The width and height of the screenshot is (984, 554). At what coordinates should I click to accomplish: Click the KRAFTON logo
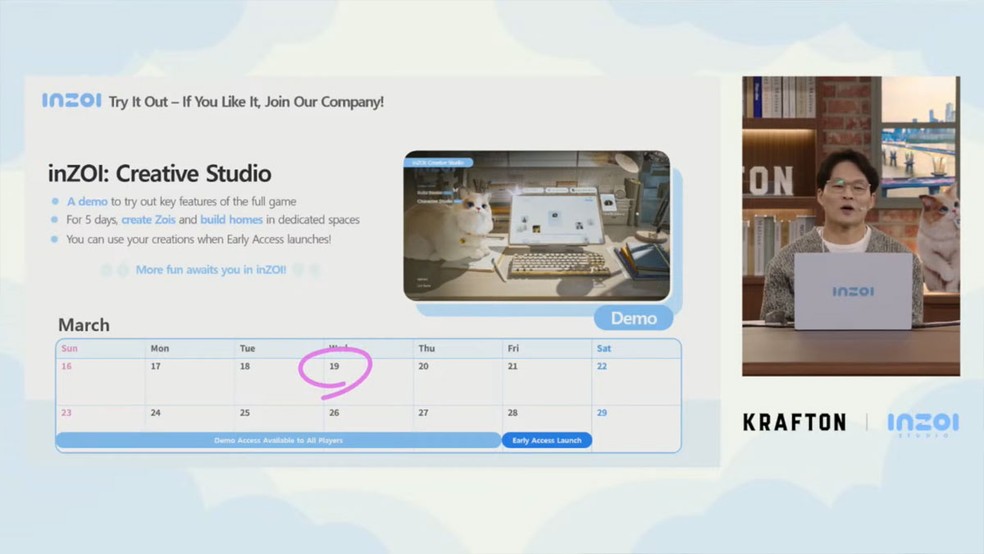click(794, 422)
